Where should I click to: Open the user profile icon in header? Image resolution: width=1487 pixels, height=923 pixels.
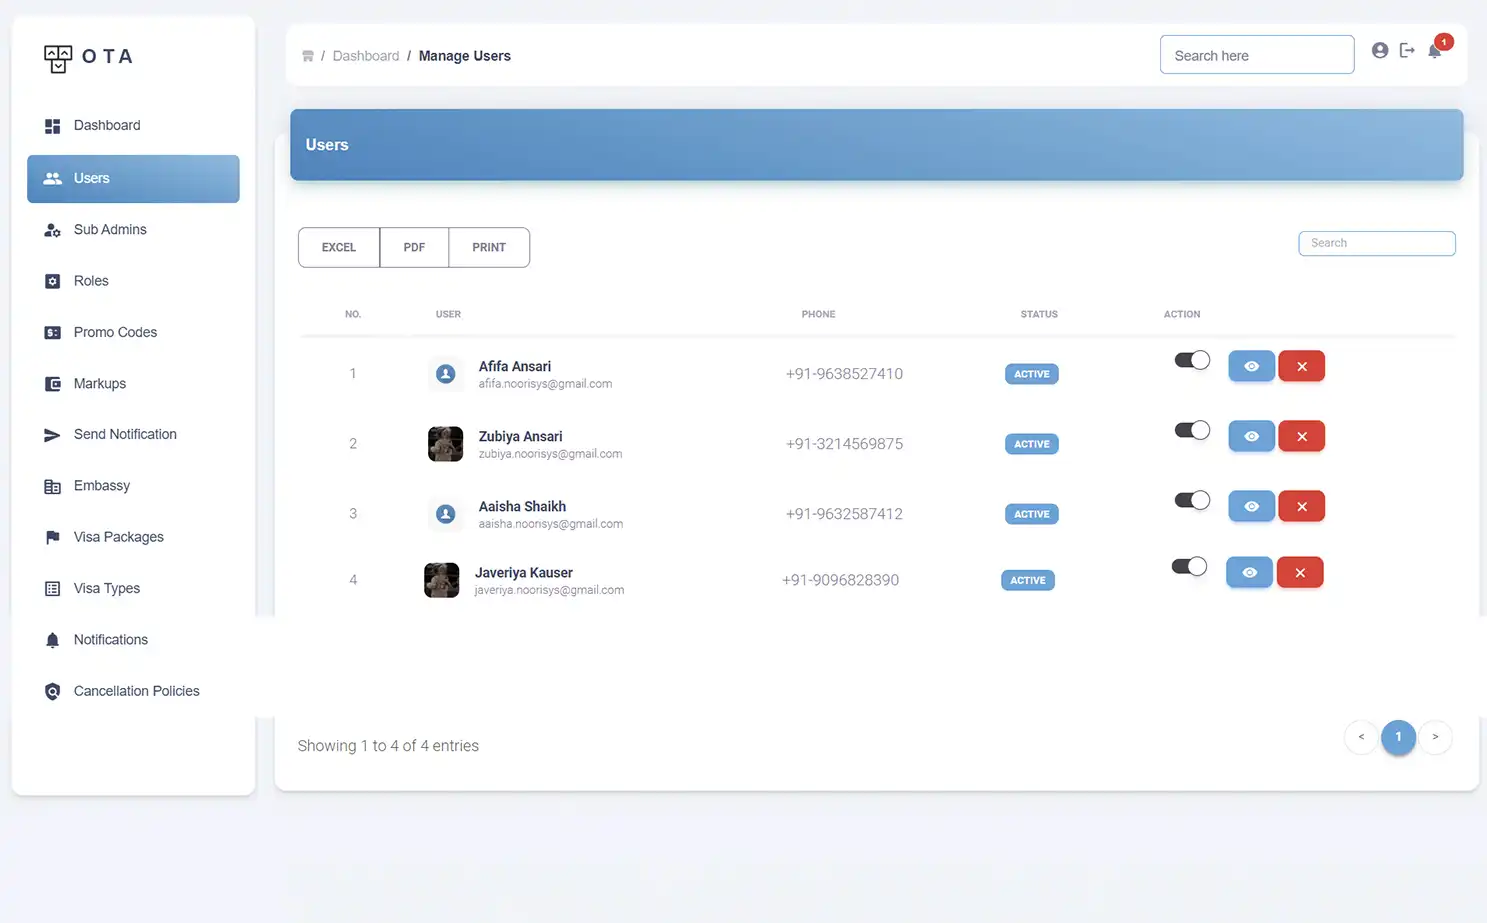[1380, 51]
